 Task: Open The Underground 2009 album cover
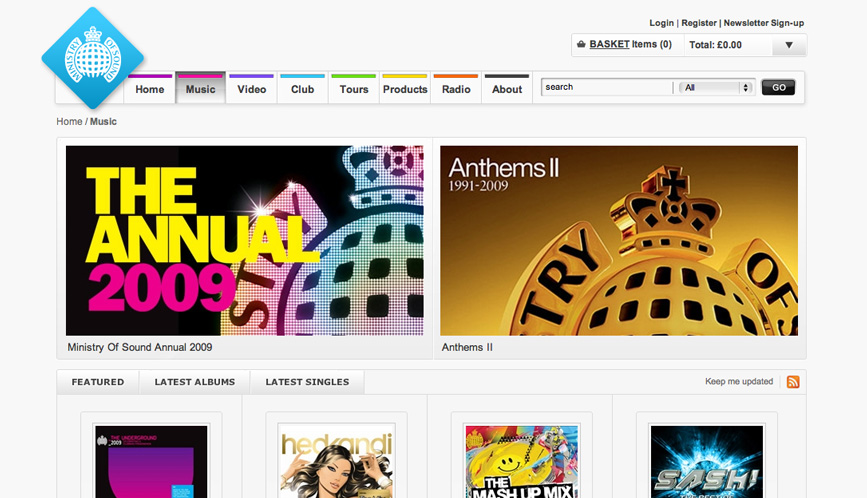(x=151, y=462)
